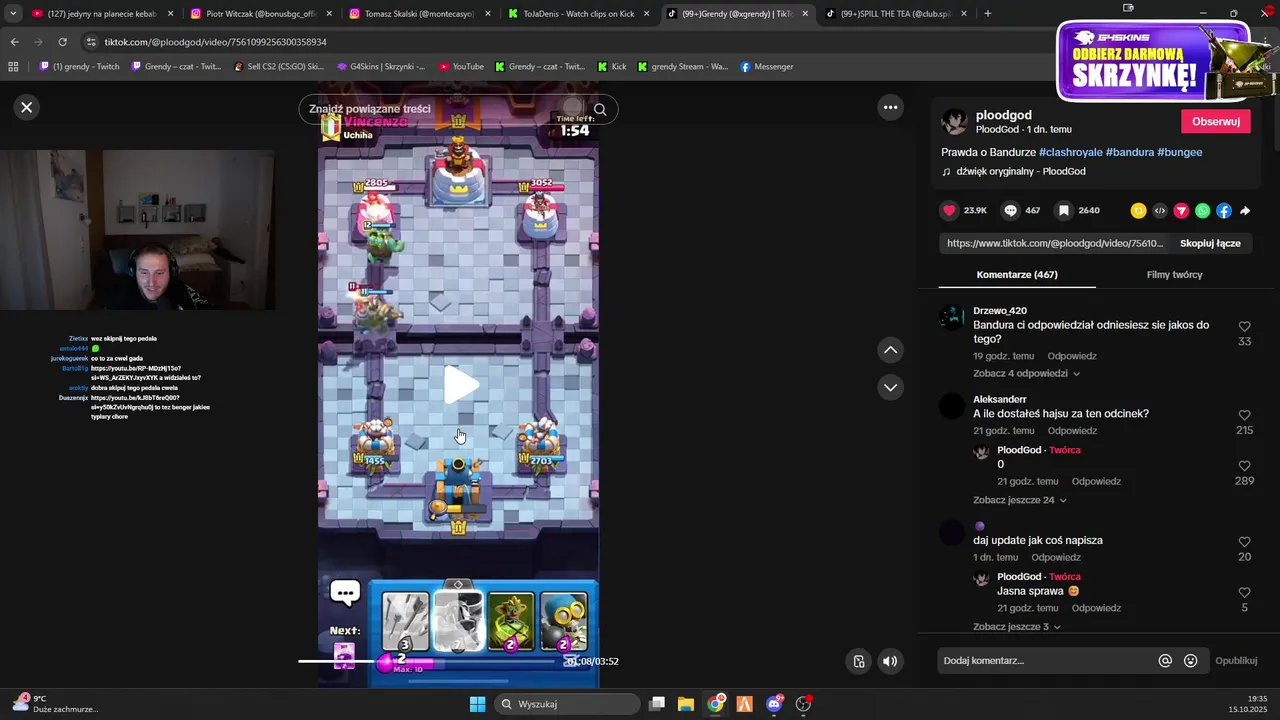Open File Explorer from taskbar

coord(686,704)
